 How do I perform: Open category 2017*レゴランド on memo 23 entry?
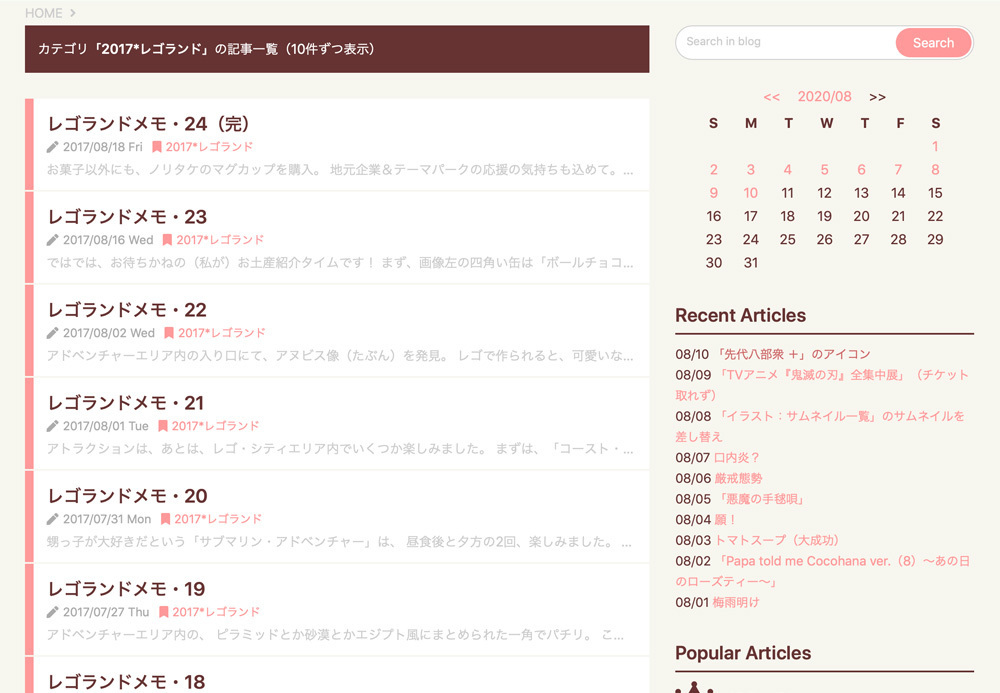click(220, 240)
